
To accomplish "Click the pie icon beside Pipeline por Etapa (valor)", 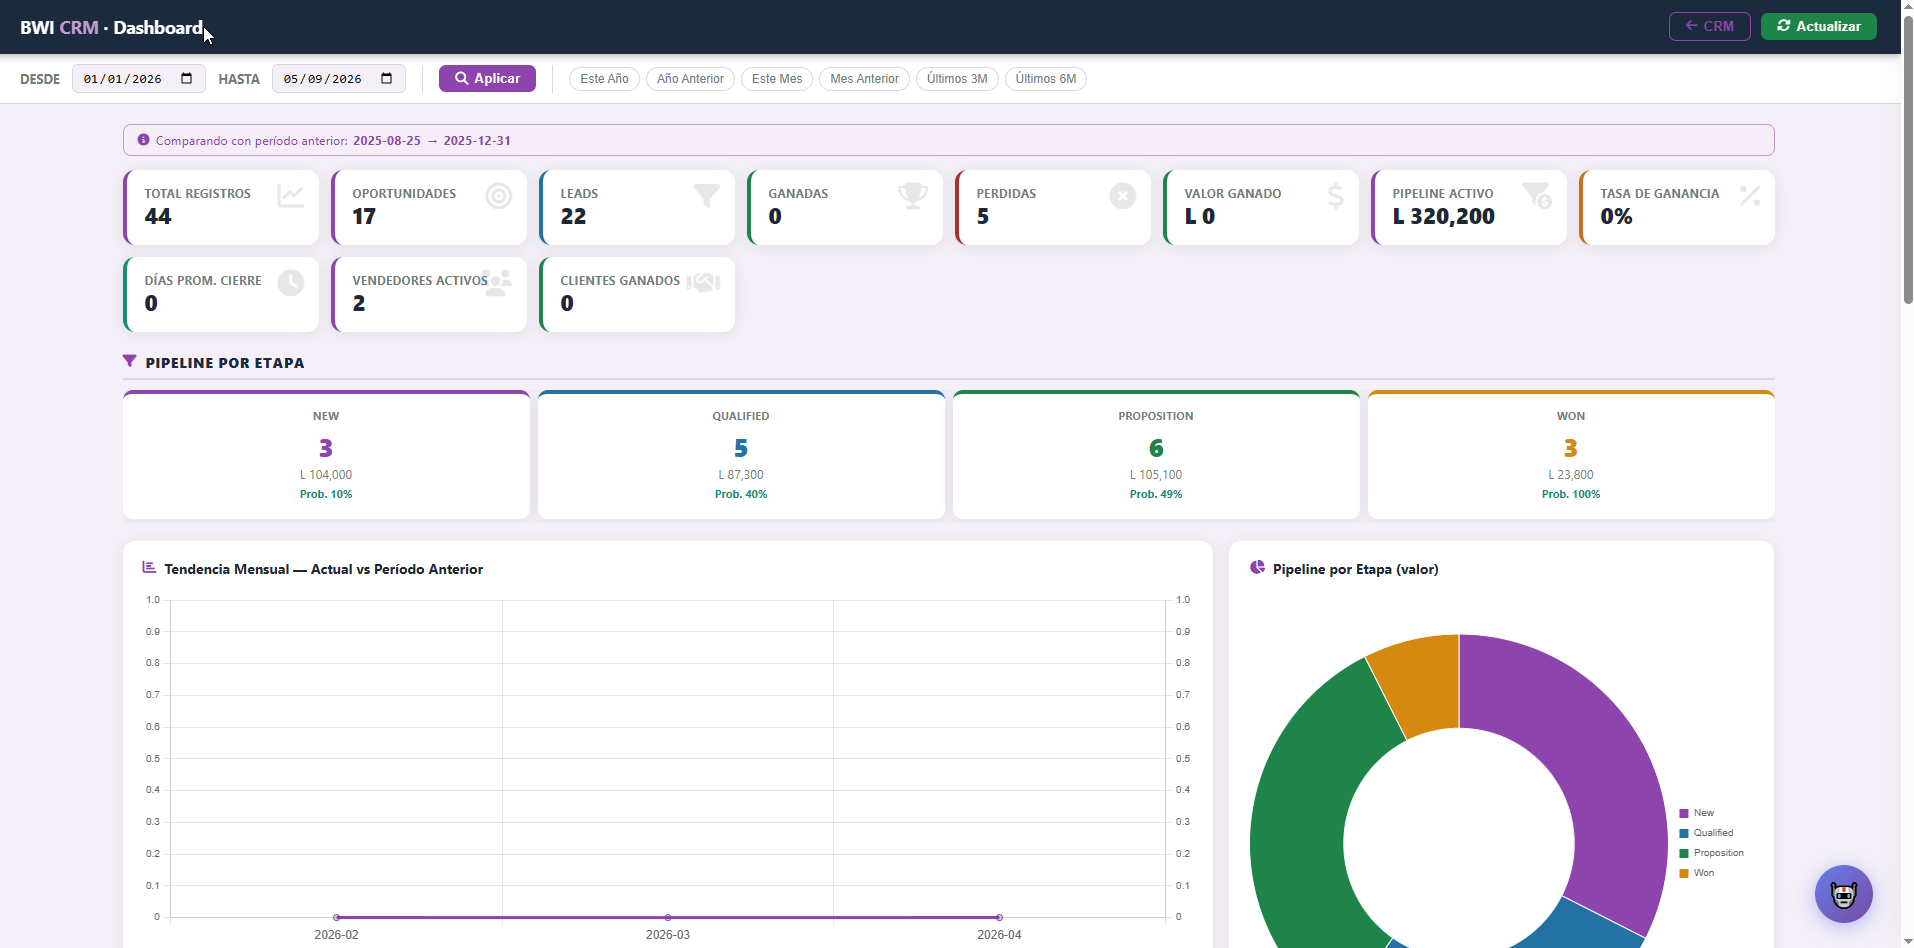I will 1257,567.
